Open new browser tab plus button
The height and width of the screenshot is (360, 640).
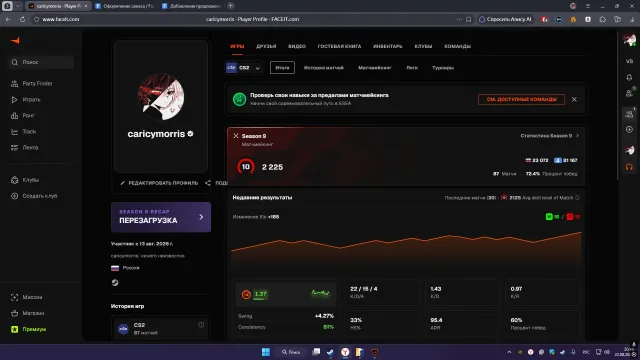click(231, 6)
